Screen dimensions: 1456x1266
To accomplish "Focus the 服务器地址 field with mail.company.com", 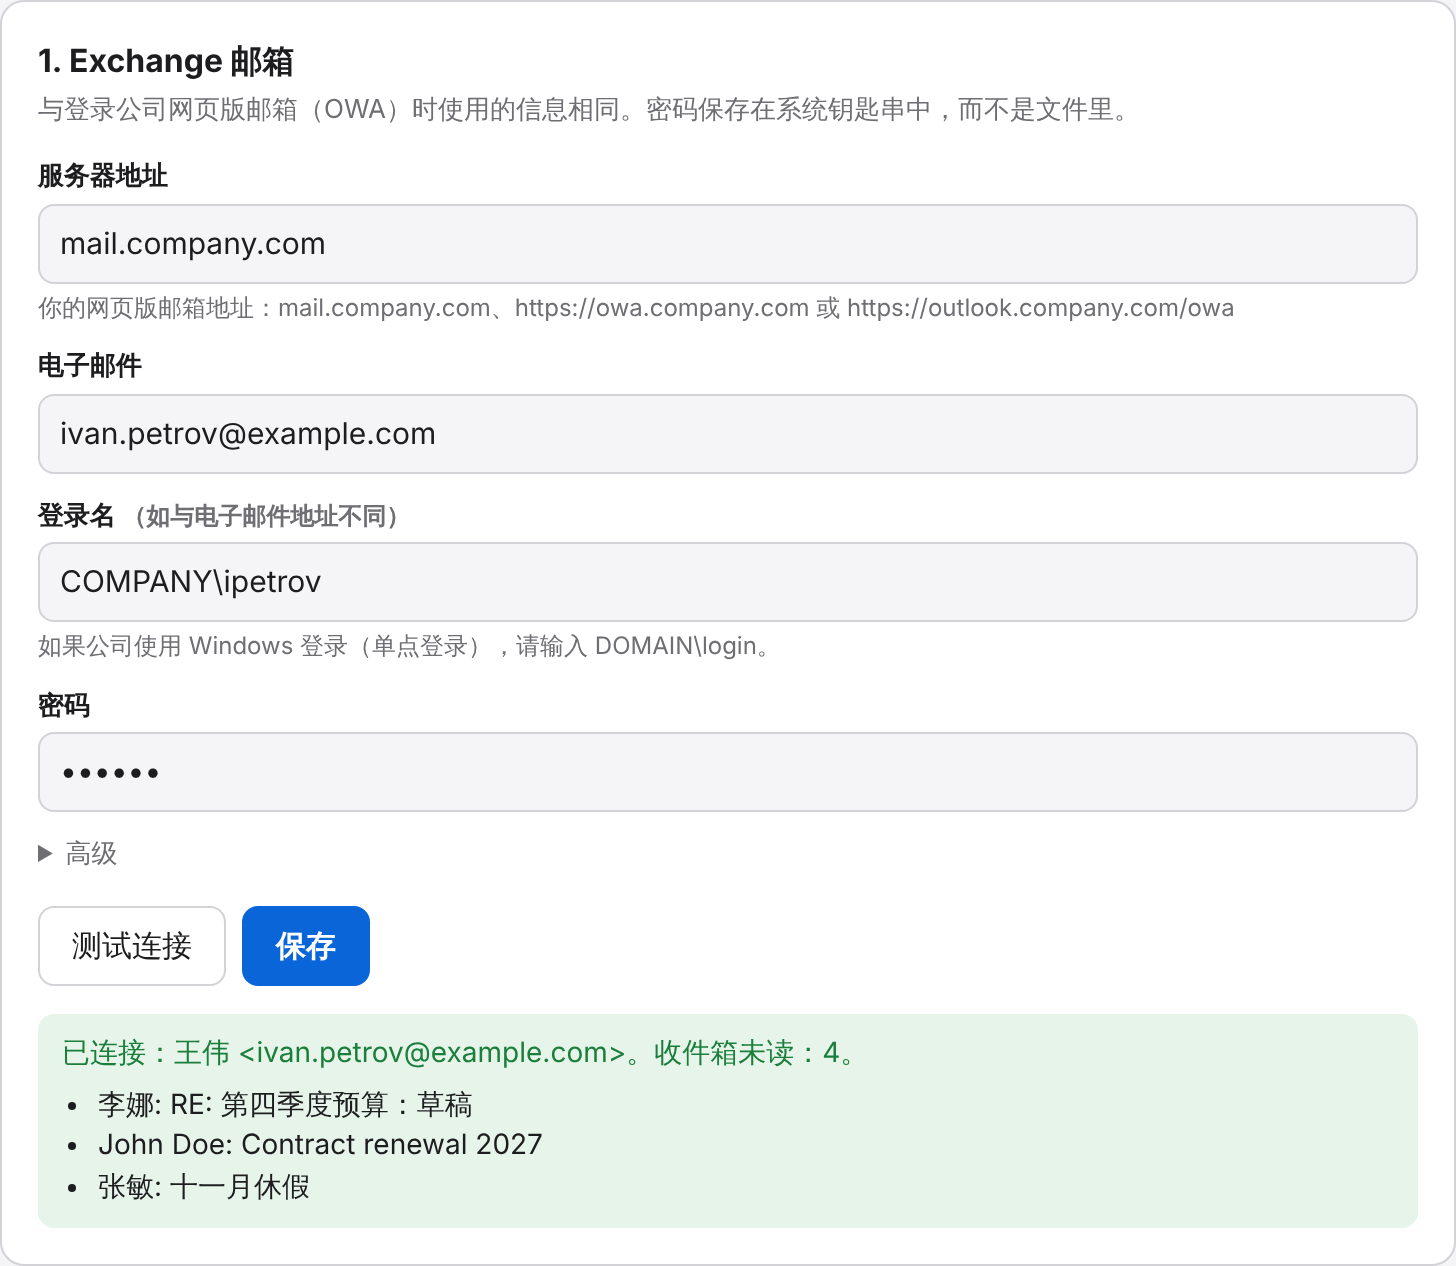I will coord(728,244).
